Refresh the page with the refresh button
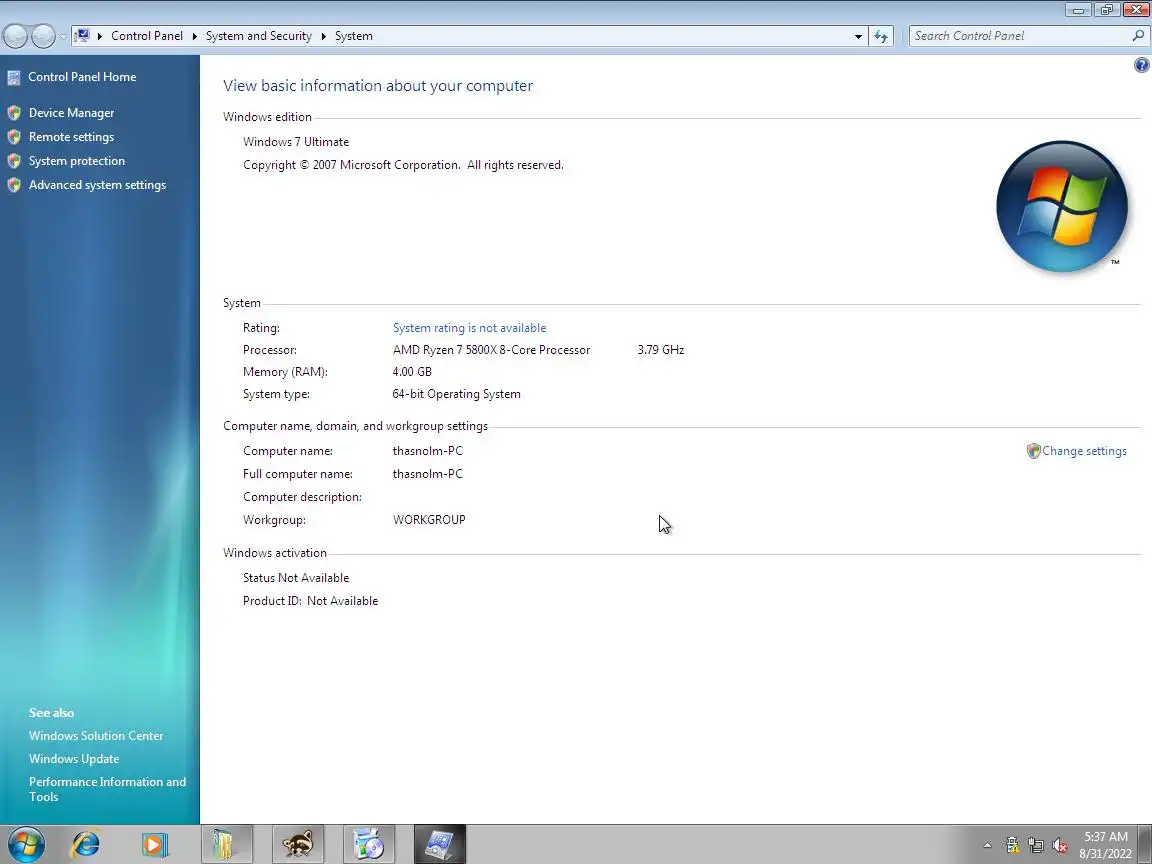 pyautogui.click(x=881, y=36)
